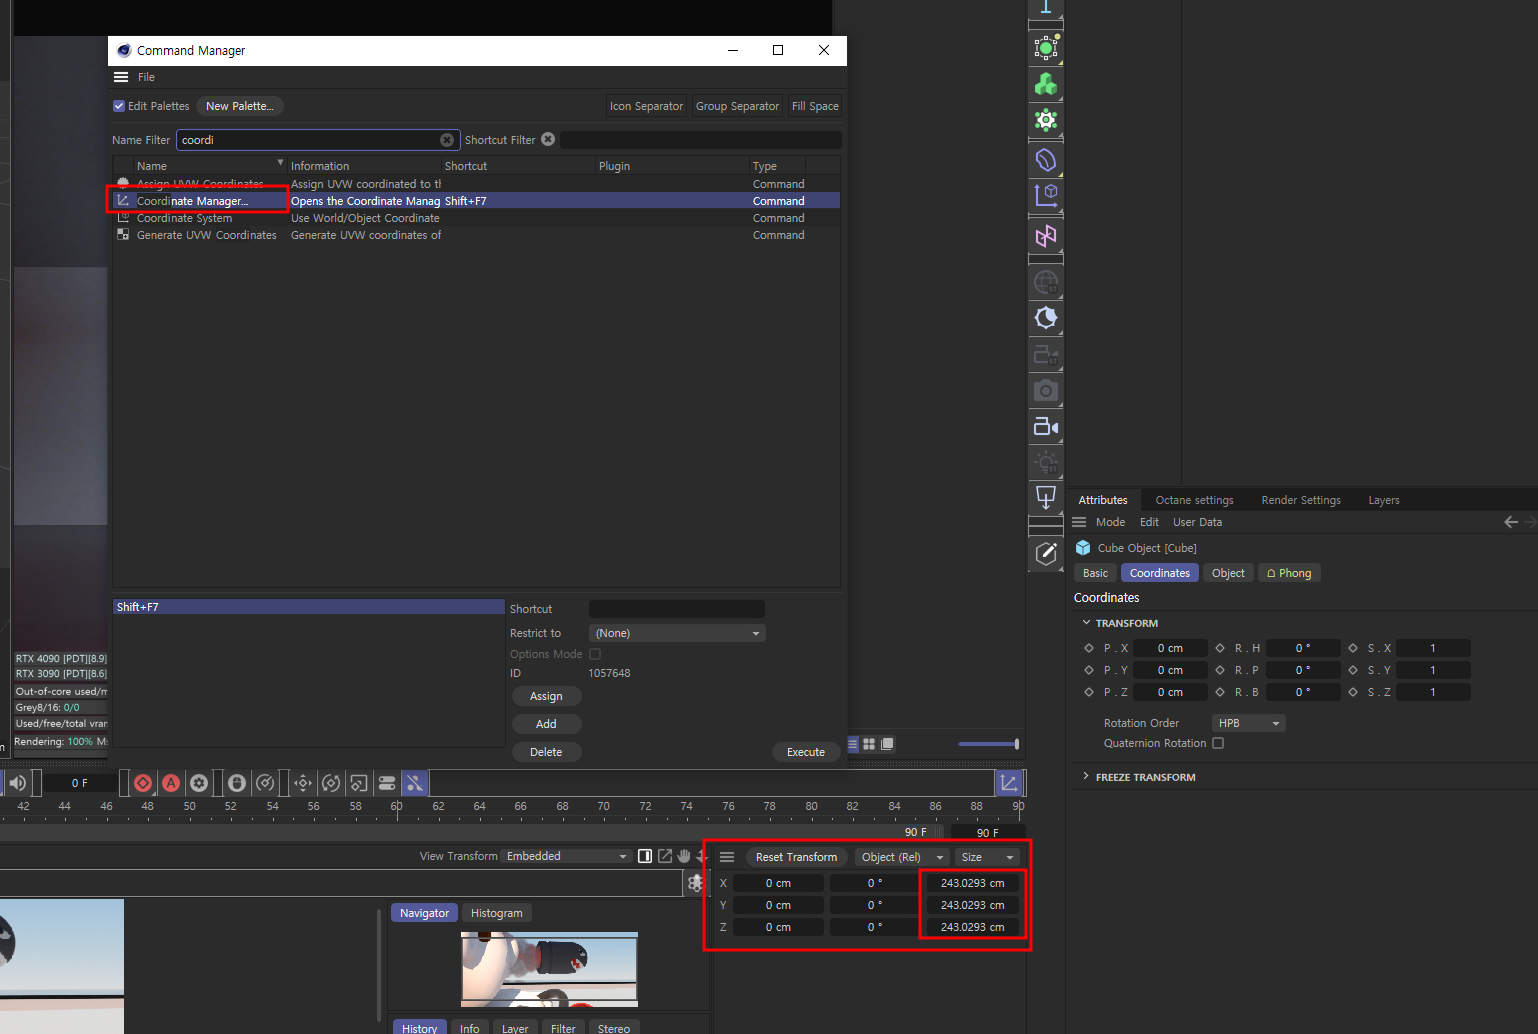Click the New Palette... button
Image resolution: width=1538 pixels, height=1034 pixels.
[x=239, y=106]
